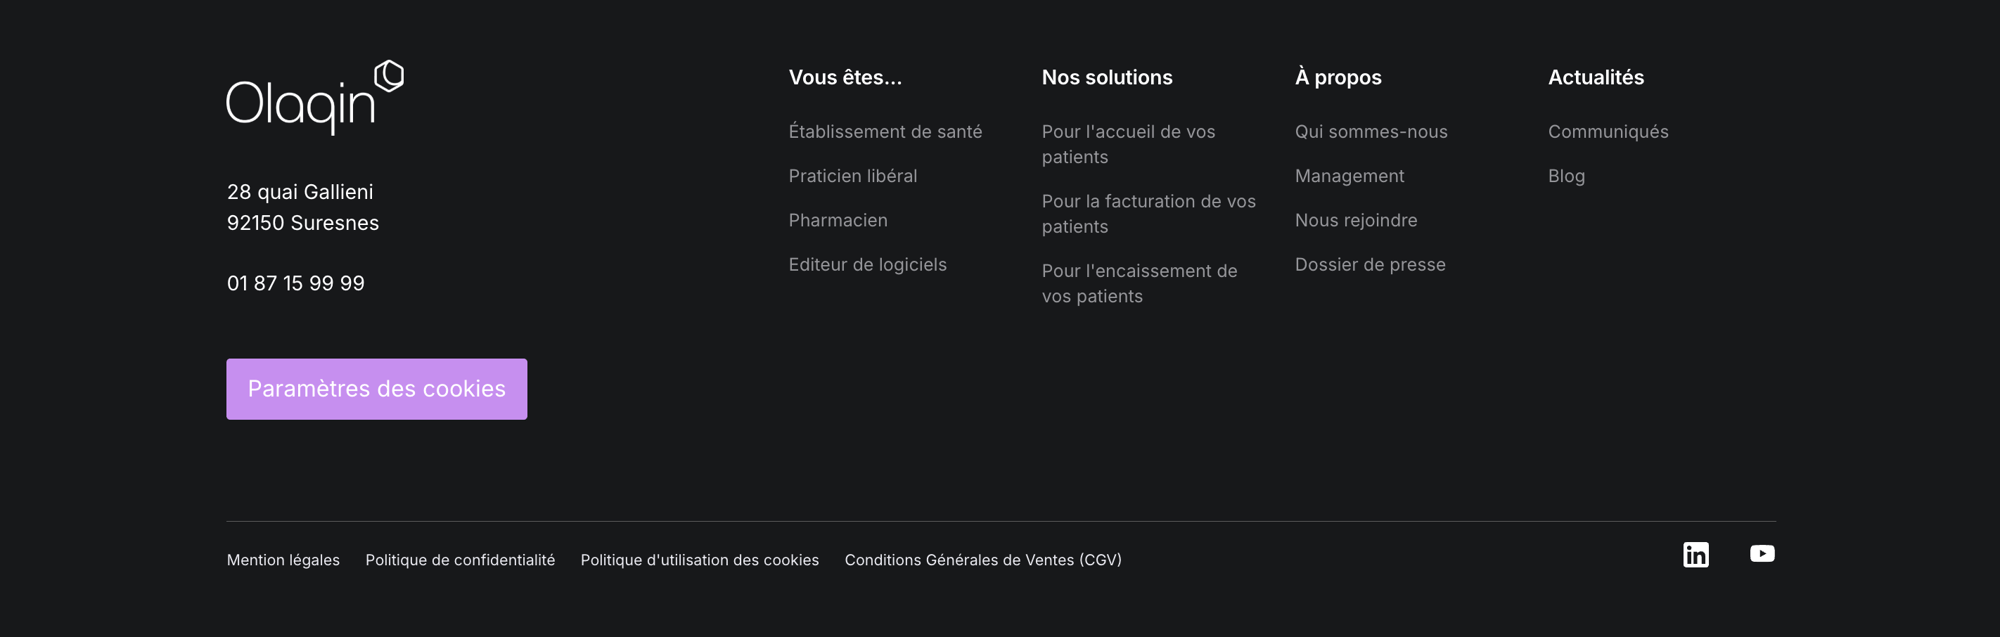Open Pour l'encaissement de vos patients

pyautogui.click(x=1139, y=283)
